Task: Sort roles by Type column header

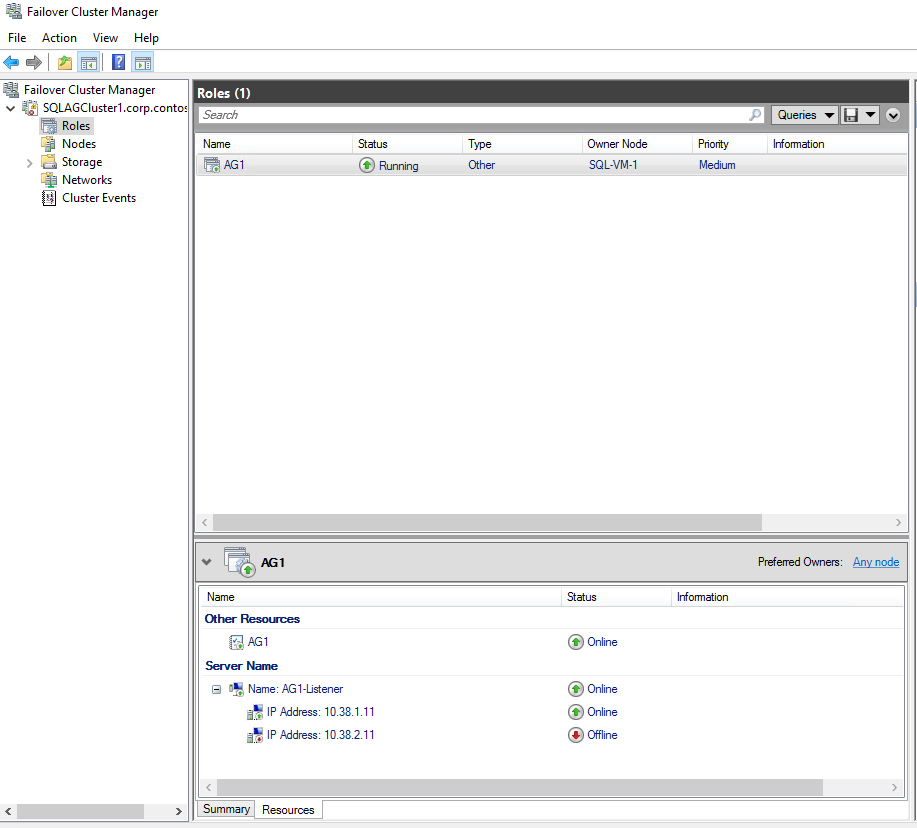Action: pyautogui.click(x=522, y=144)
